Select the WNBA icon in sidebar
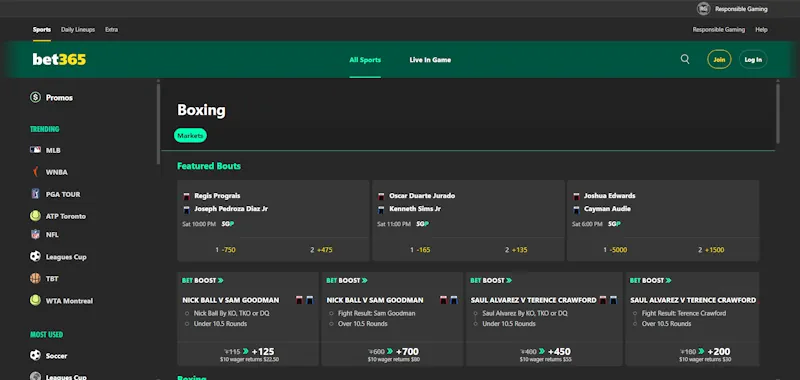Screen dimensions: 800x380 35,172
